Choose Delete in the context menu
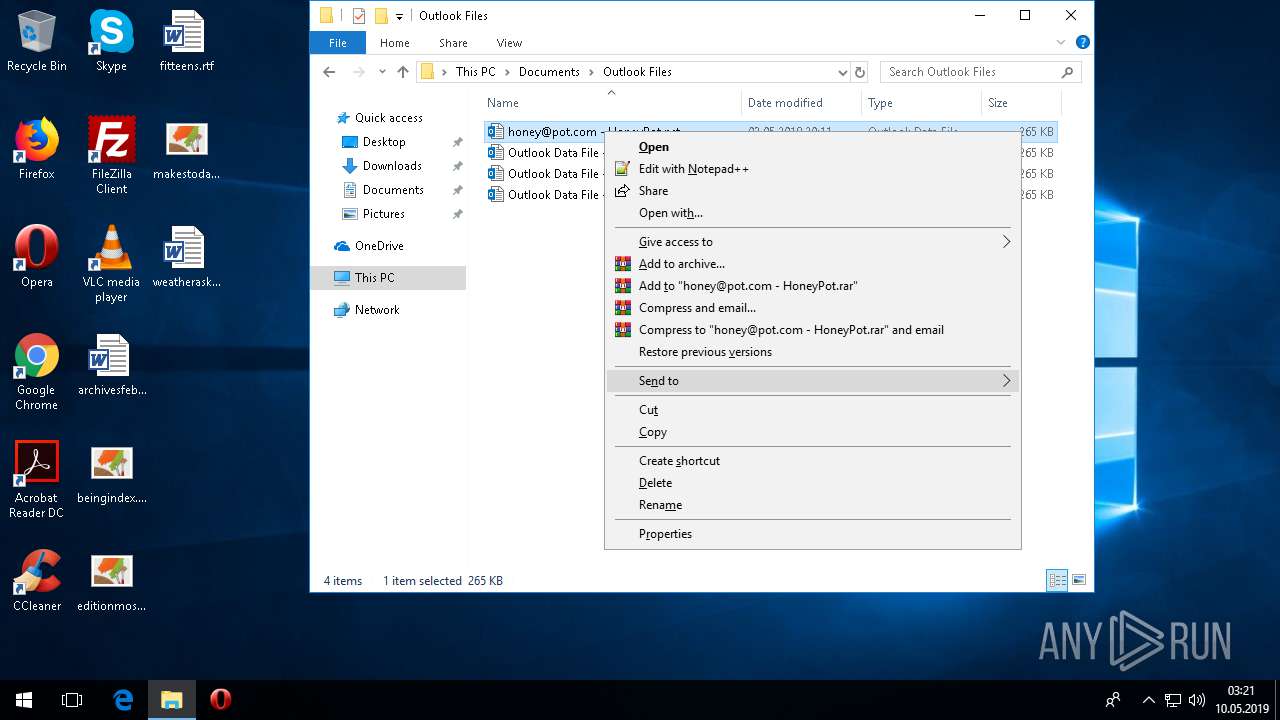The width and height of the screenshot is (1280, 720). 813,483
